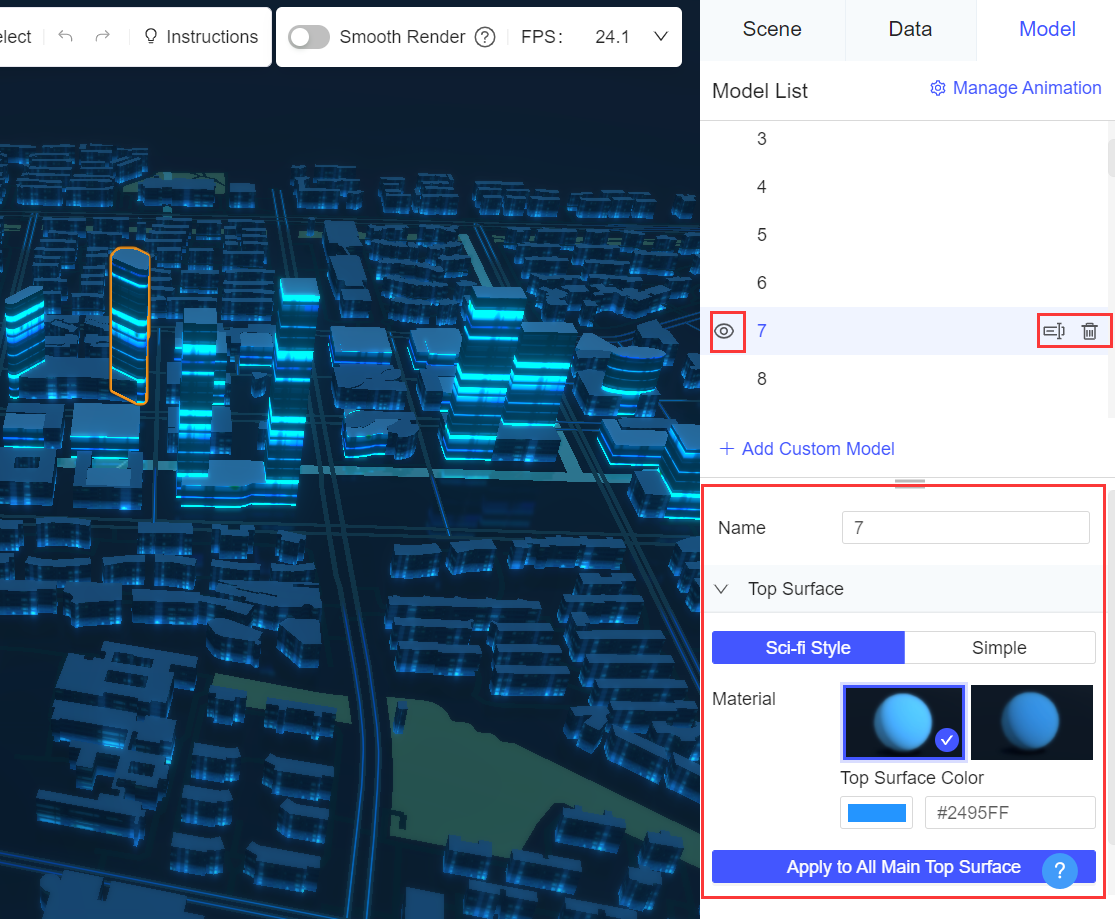Open the Top Surface Color swatch
The image size is (1115, 919).
876,812
